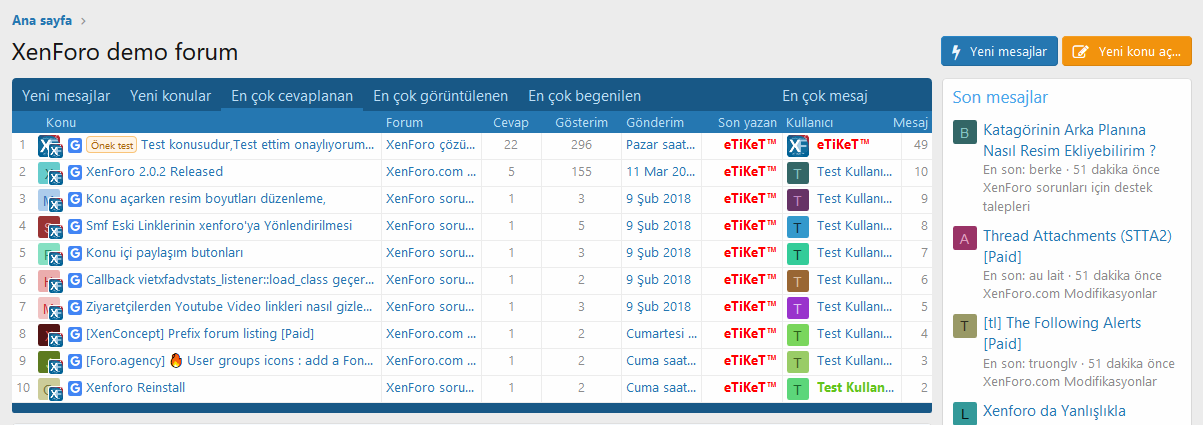Image resolution: width=1203 pixels, height=425 pixels.
Task: Click the Google icon beside XenForo 2.0.2 Released
Action: point(75,172)
